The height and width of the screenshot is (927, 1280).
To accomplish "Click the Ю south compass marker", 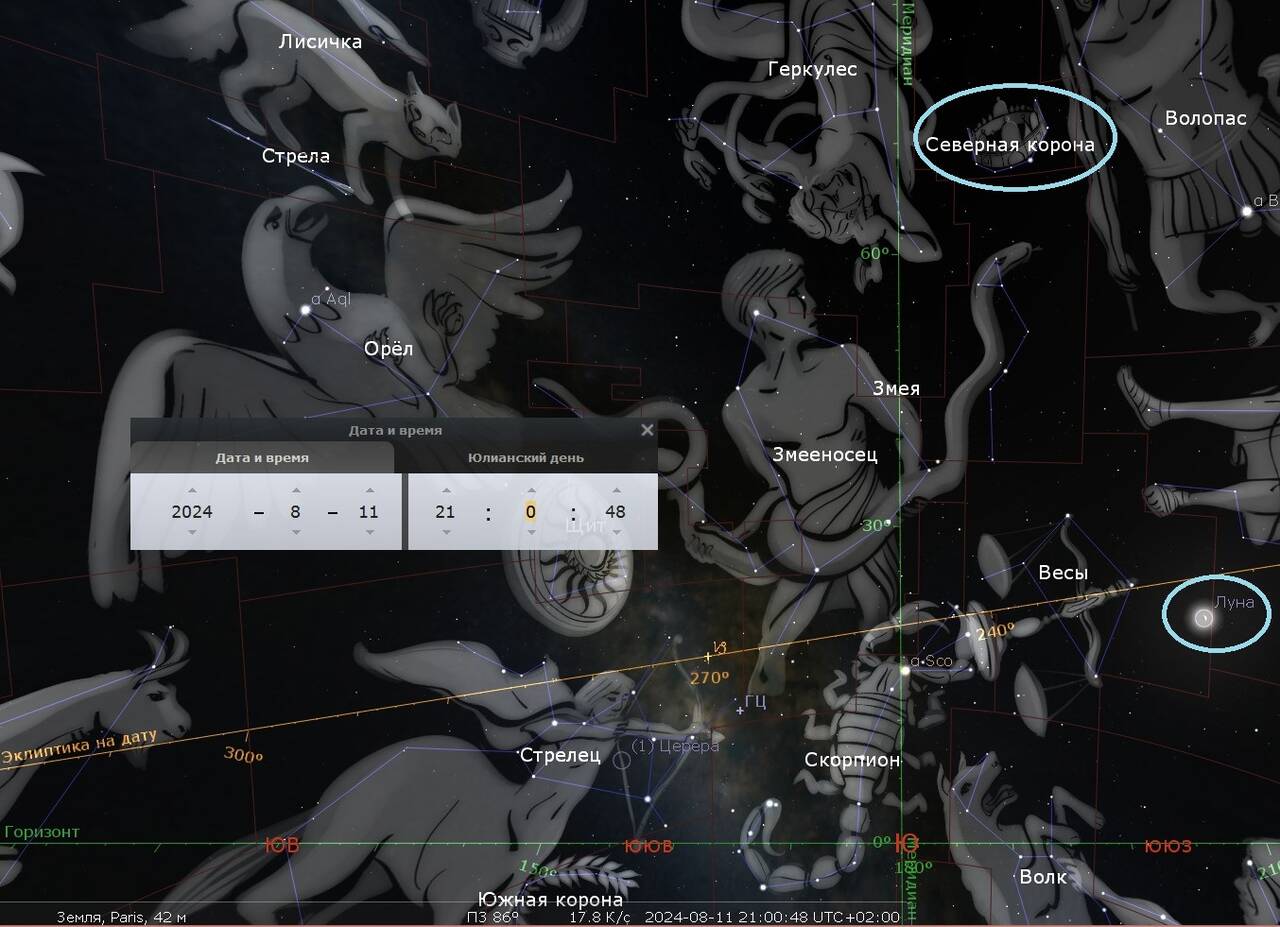I will click(x=907, y=845).
